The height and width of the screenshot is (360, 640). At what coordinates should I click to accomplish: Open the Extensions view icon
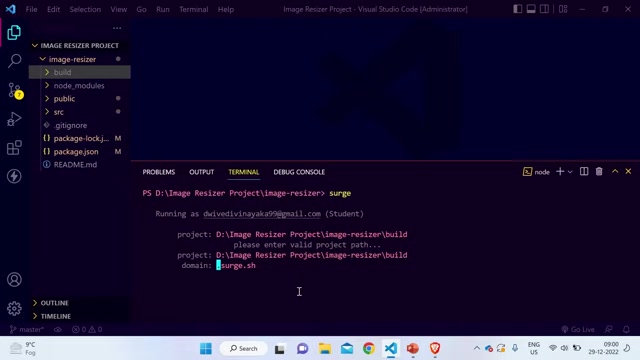(x=14, y=148)
